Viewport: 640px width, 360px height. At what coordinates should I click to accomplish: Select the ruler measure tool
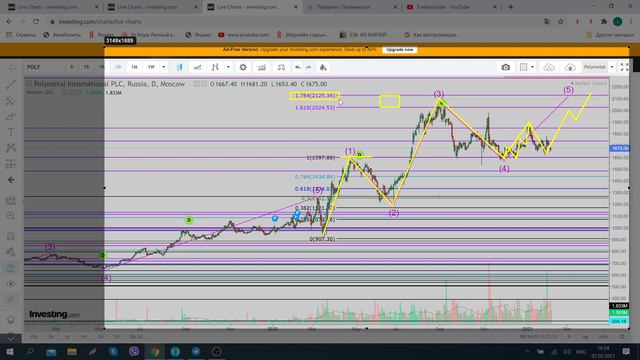(11, 200)
